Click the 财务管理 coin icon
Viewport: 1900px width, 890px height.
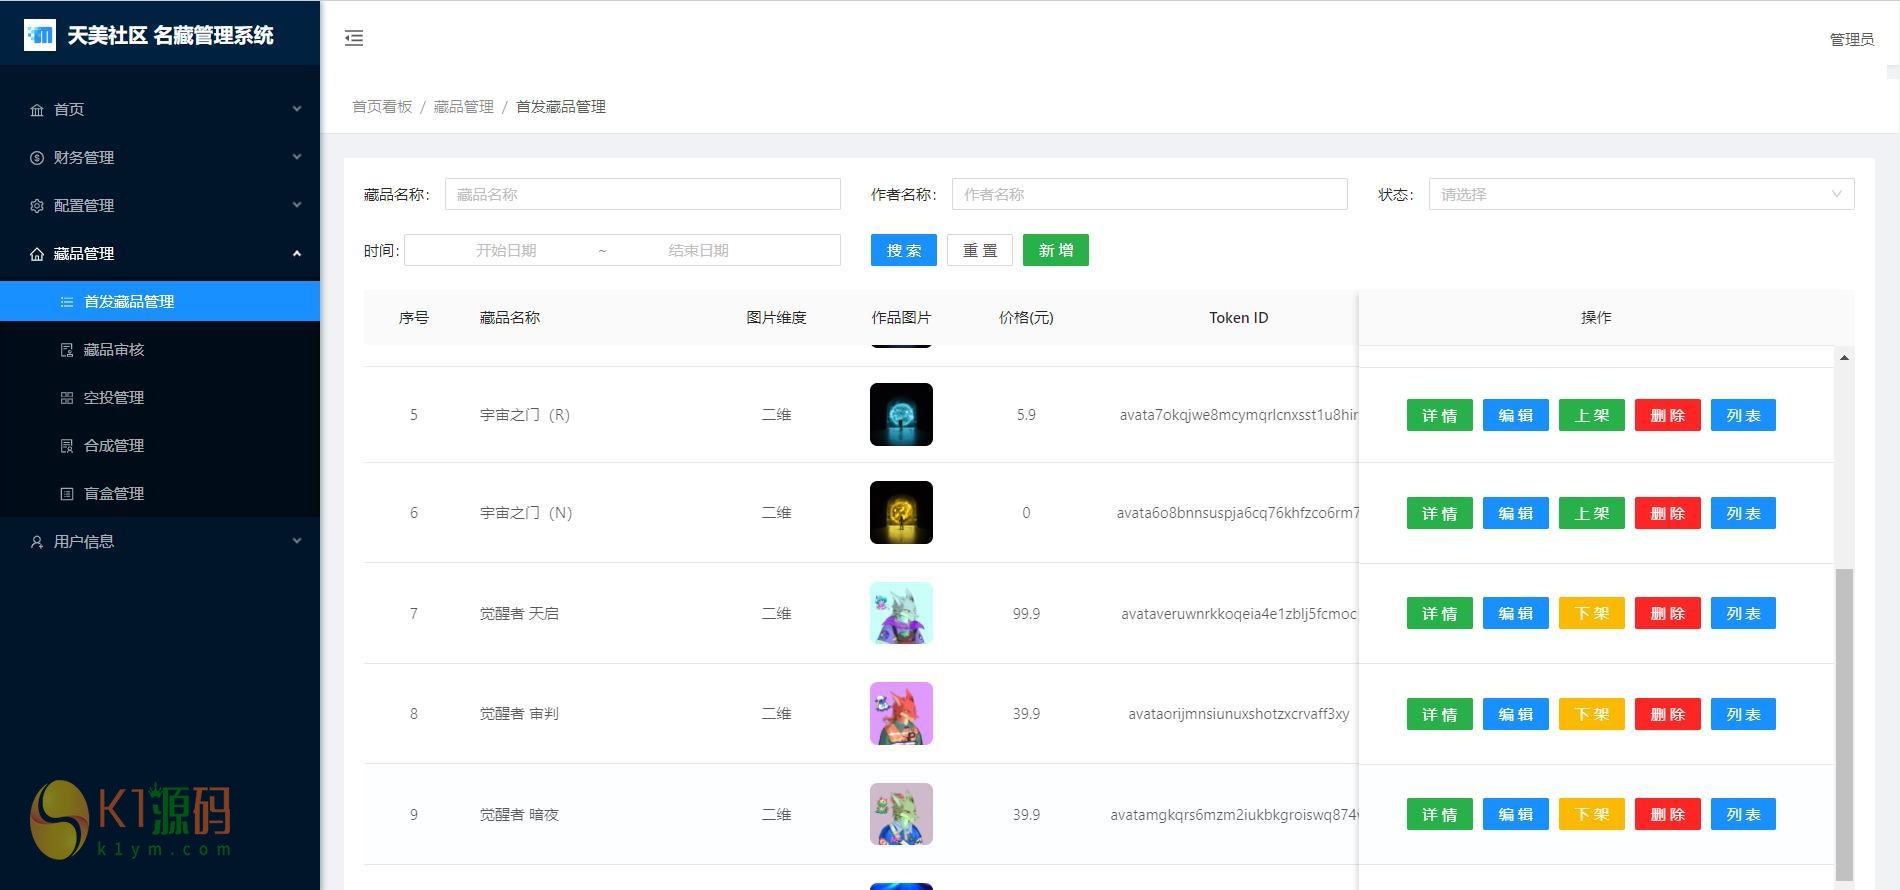click(x=37, y=158)
